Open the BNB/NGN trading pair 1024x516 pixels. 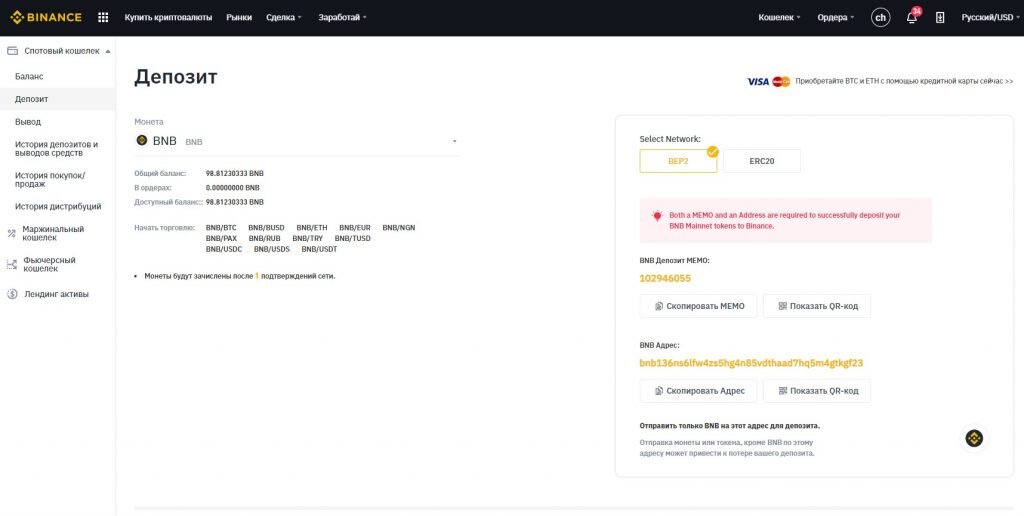point(399,228)
